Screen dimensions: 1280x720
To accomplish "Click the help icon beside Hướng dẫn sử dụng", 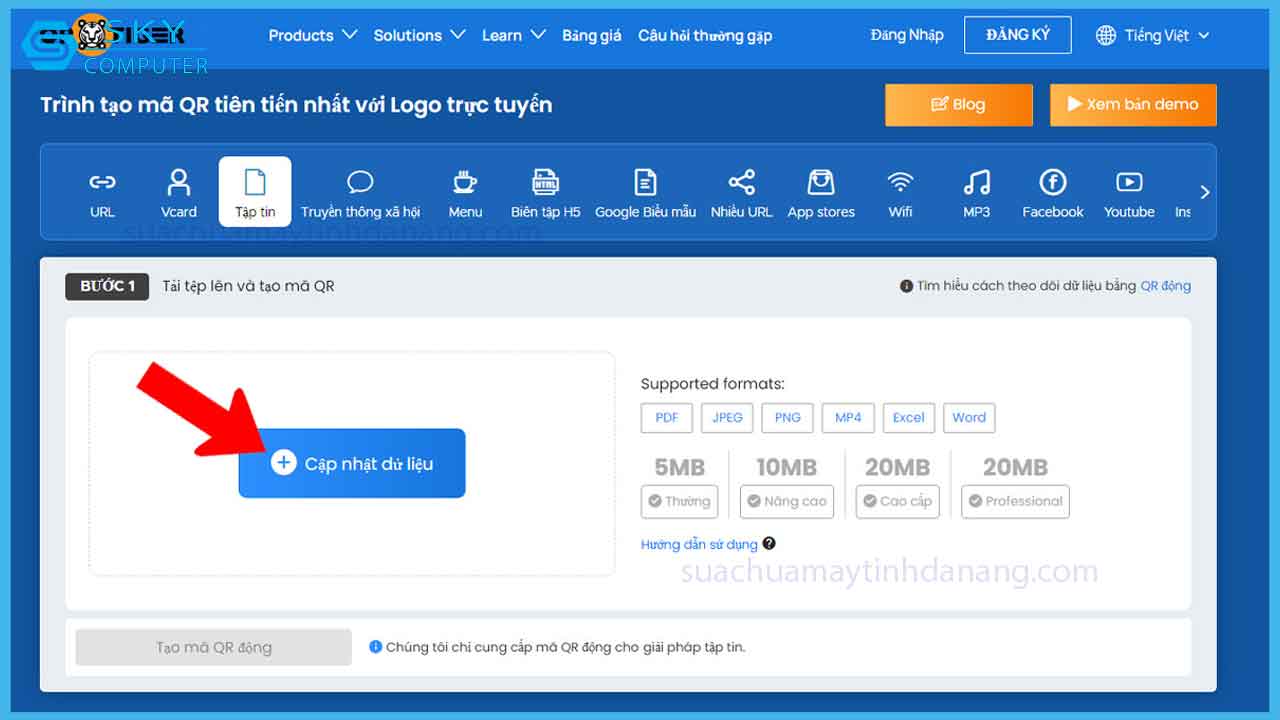I will click(x=769, y=544).
